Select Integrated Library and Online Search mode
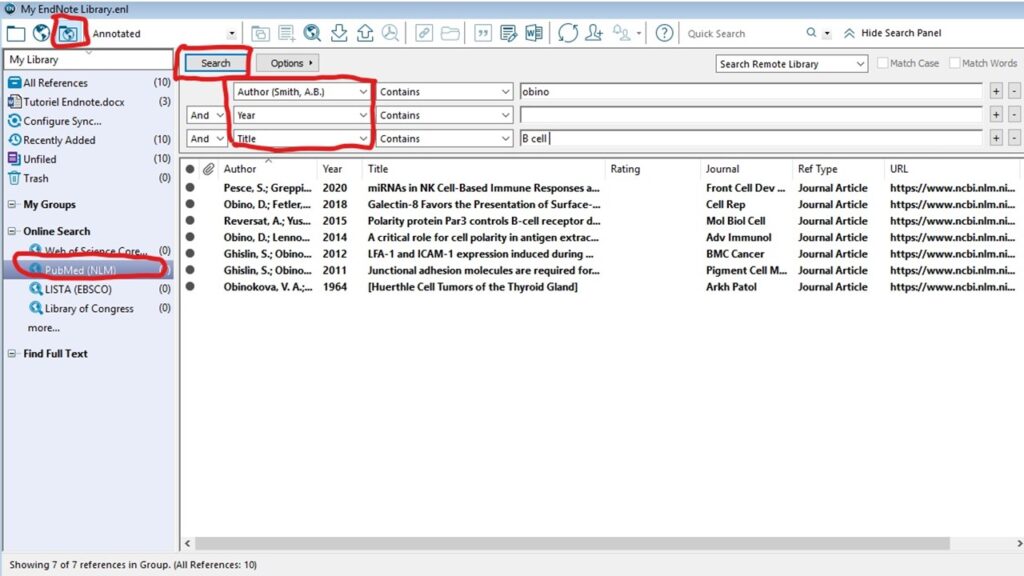This screenshot has width=1024, height=576. pyautogui.click(x=68, y=33)
